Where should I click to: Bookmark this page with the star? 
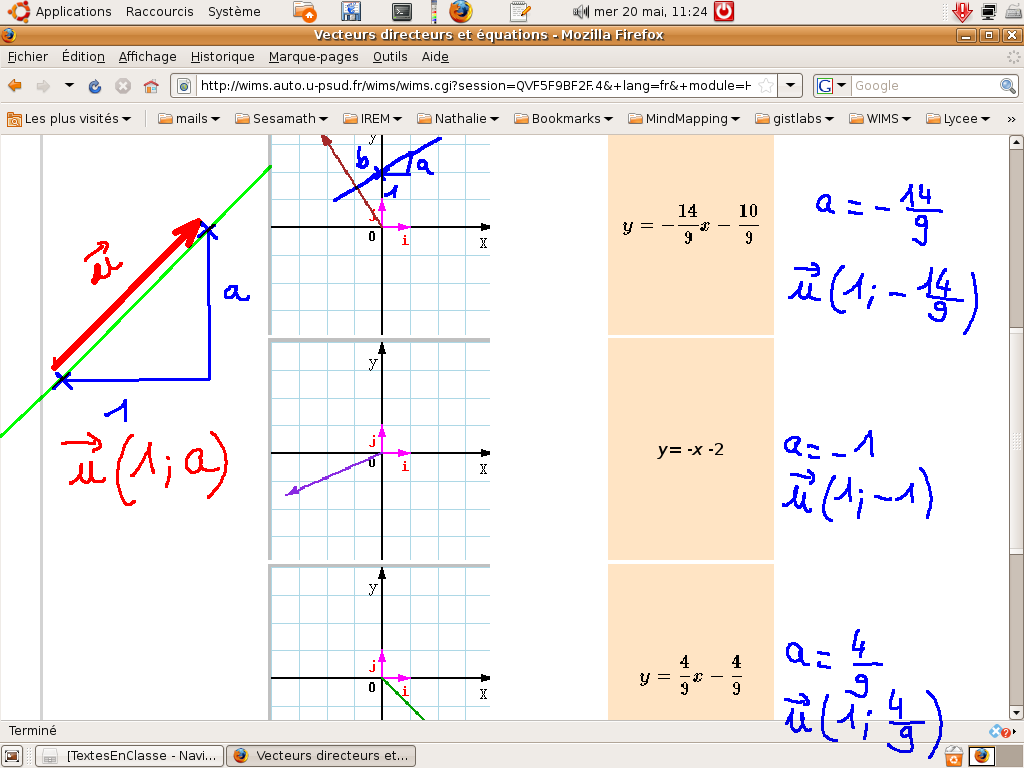pos(765,86)
